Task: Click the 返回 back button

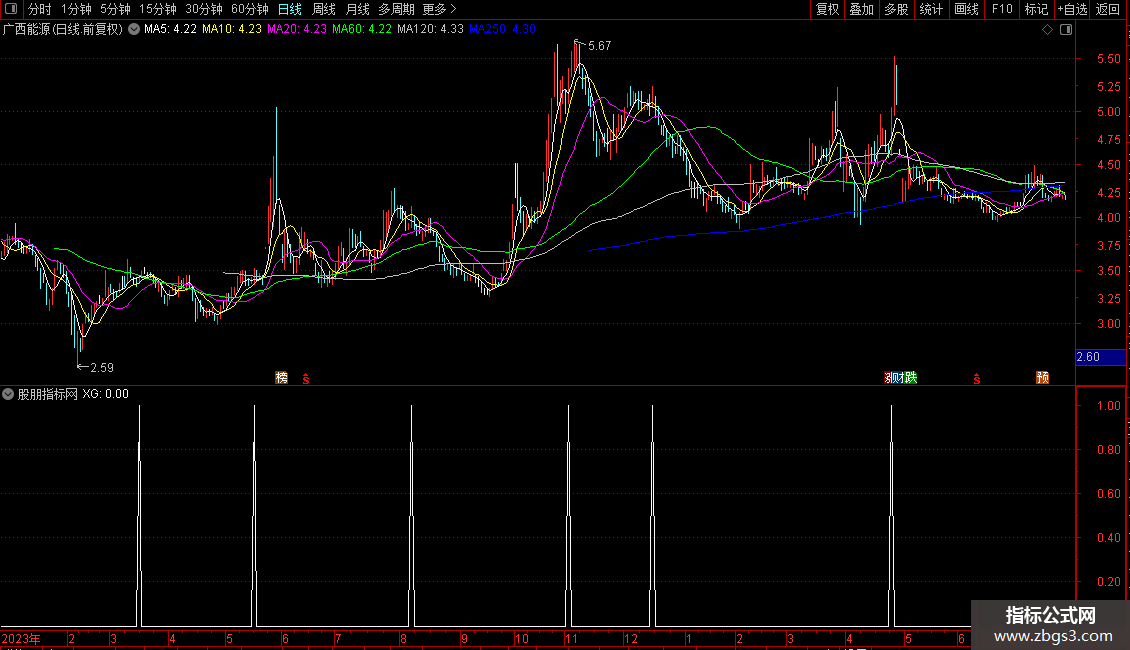Action: click(1108, 9)
